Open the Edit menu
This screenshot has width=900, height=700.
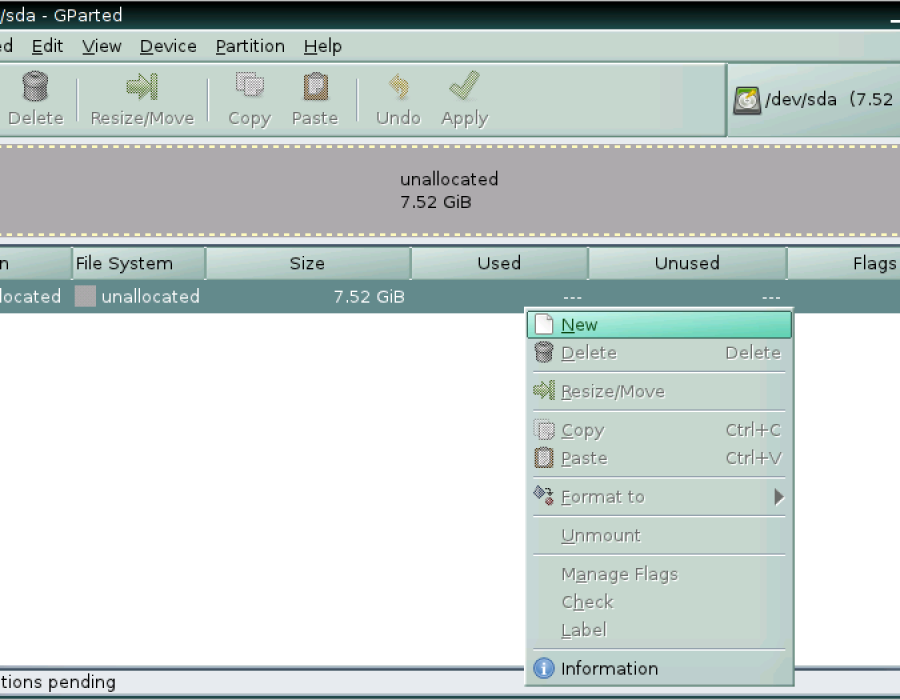pos(47,46)
